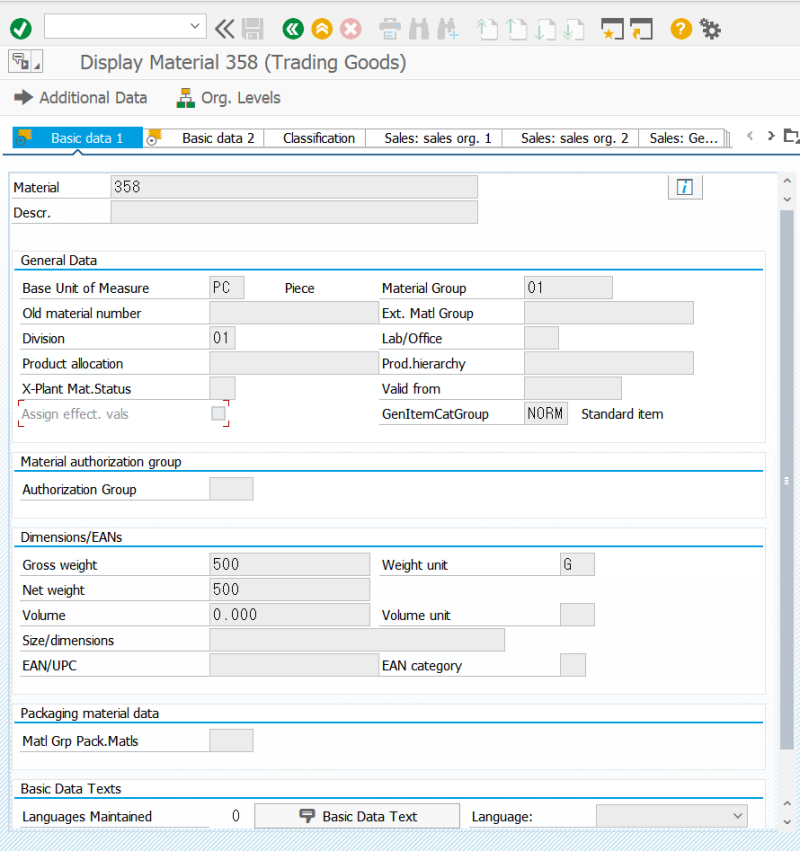Click the material information 'i' button
The height and width of the screenshot is (851, 800).
(685, 187)
